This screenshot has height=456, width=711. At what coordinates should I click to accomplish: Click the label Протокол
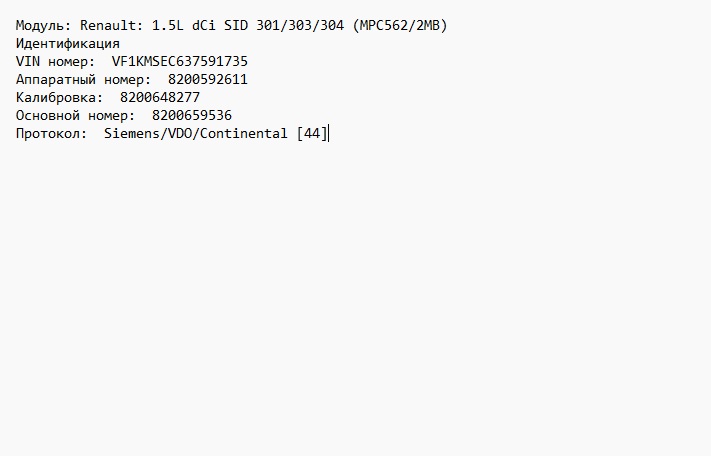(x=51, y=133)
